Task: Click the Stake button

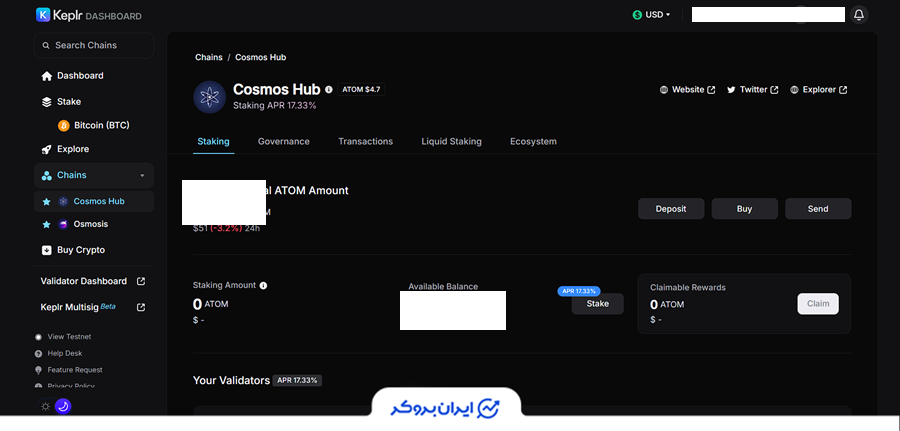Action: tap(597, 303)
